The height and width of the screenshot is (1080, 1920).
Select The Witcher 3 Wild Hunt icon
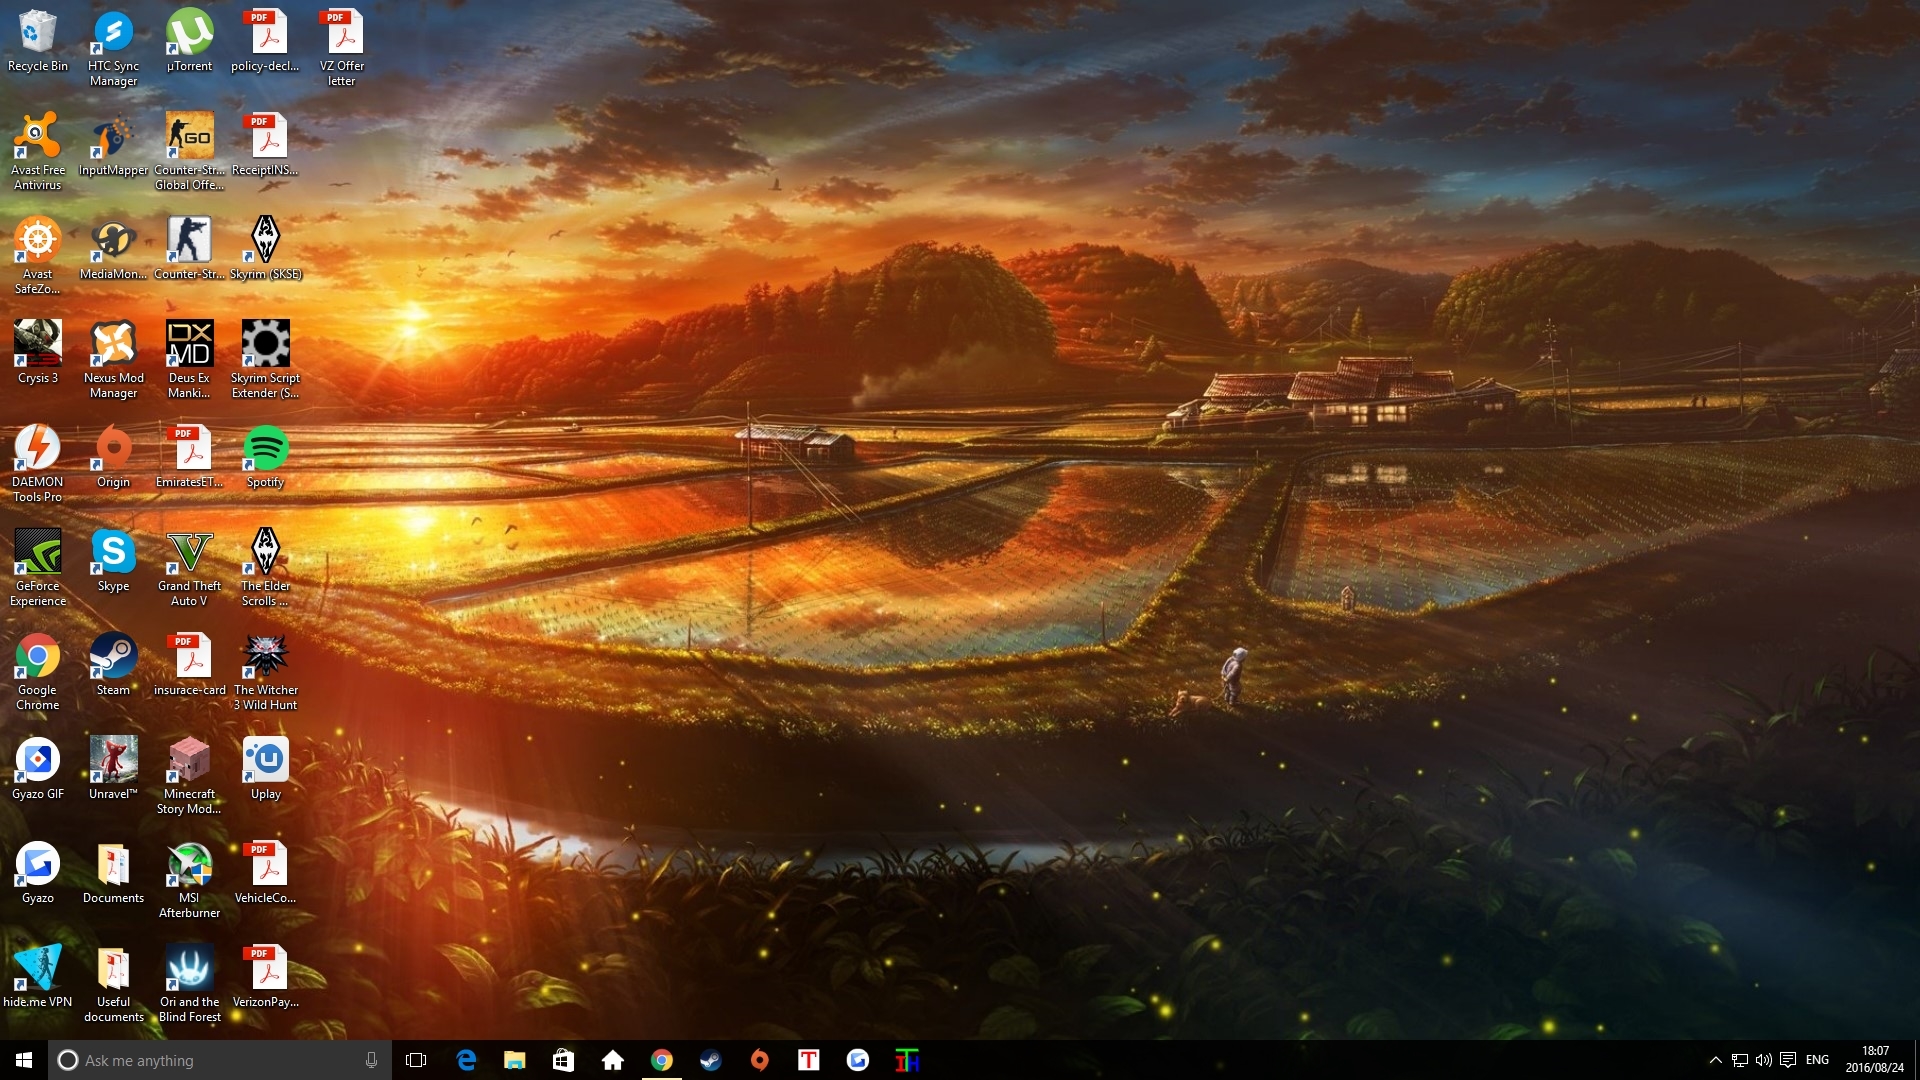[x=265, y=657]
